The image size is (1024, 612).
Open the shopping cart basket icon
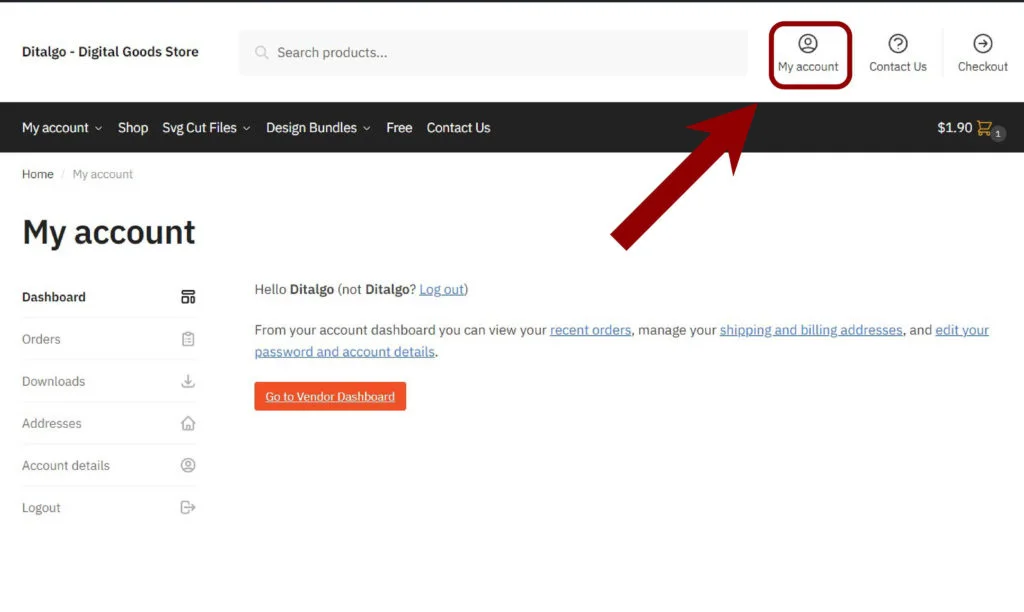(985, 128)
